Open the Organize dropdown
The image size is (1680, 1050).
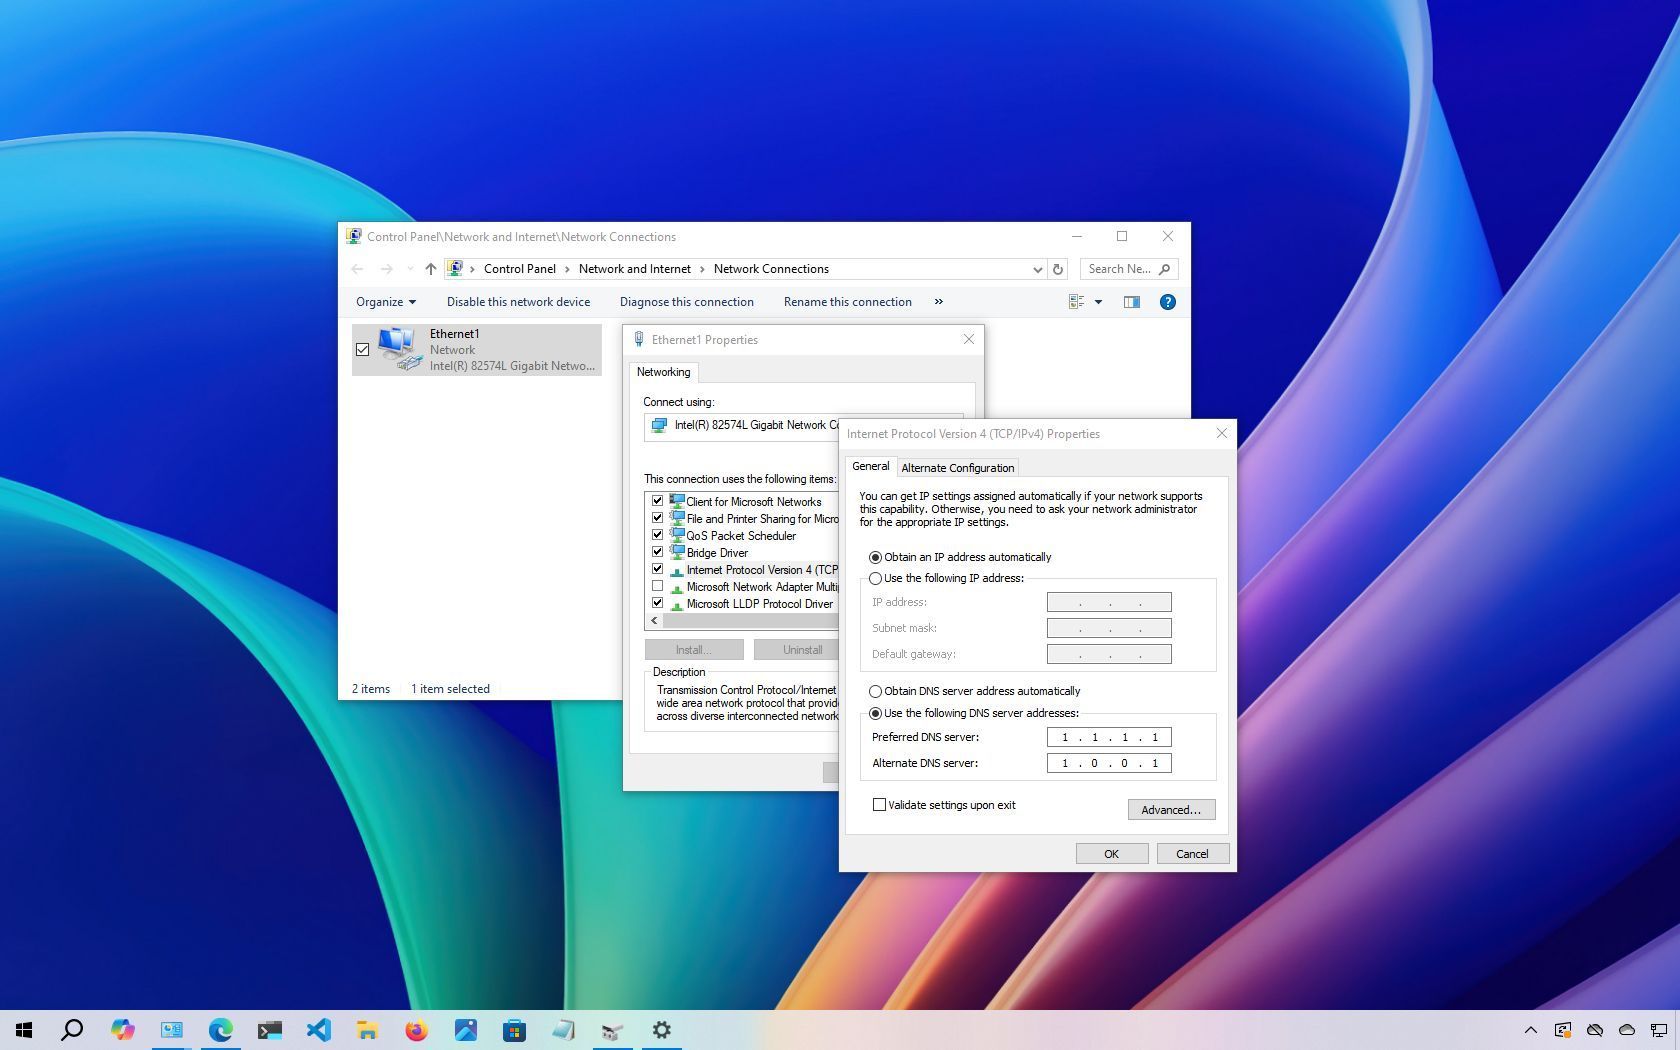coord(385,301)
